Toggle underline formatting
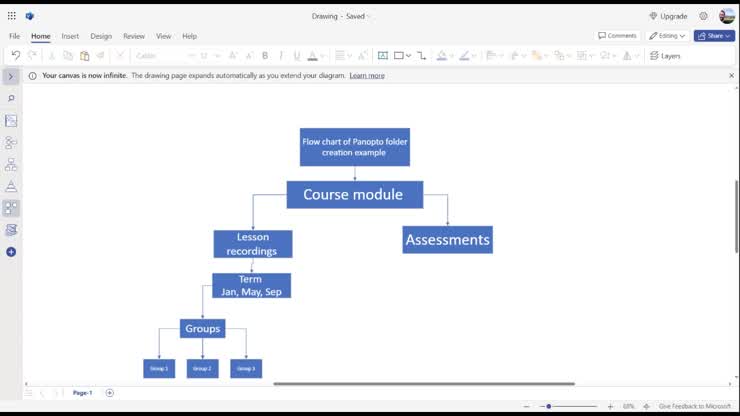The width and height of the screenshot is (740, 416). tap(297, 56)
